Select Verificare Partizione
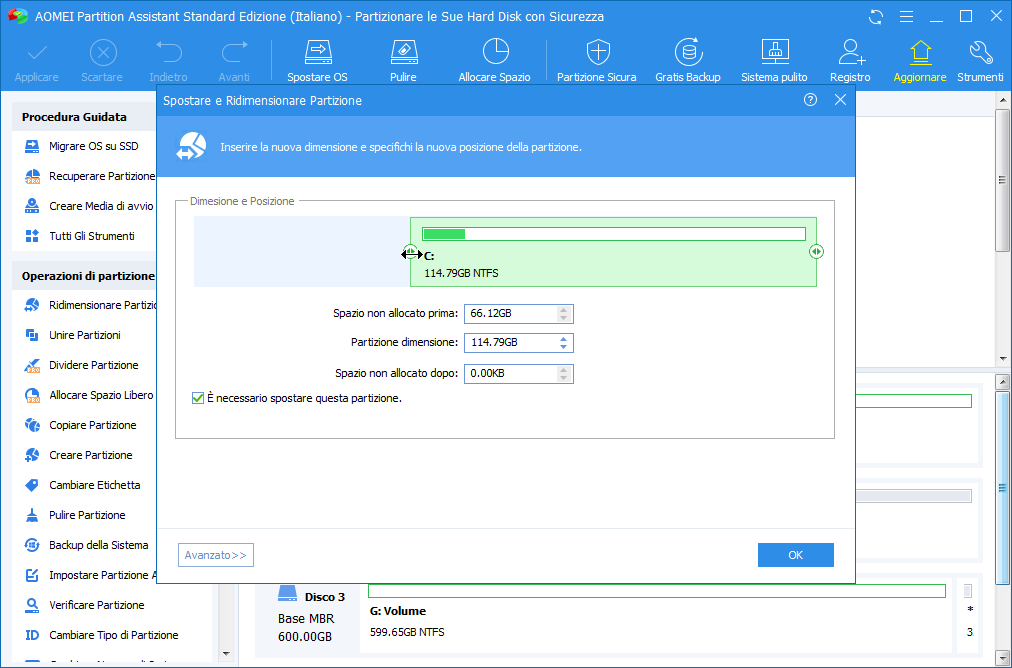The height and width of the screenshot is (668, 1012). (84, 605)
